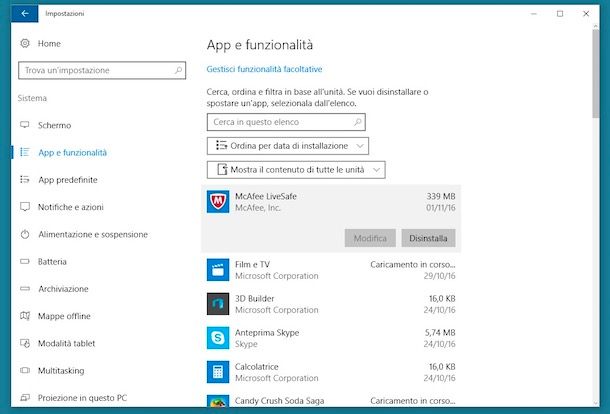Click the Calcolatrice app icon
The height and width of the screenshot is (414, 610).
coord(218,372)
